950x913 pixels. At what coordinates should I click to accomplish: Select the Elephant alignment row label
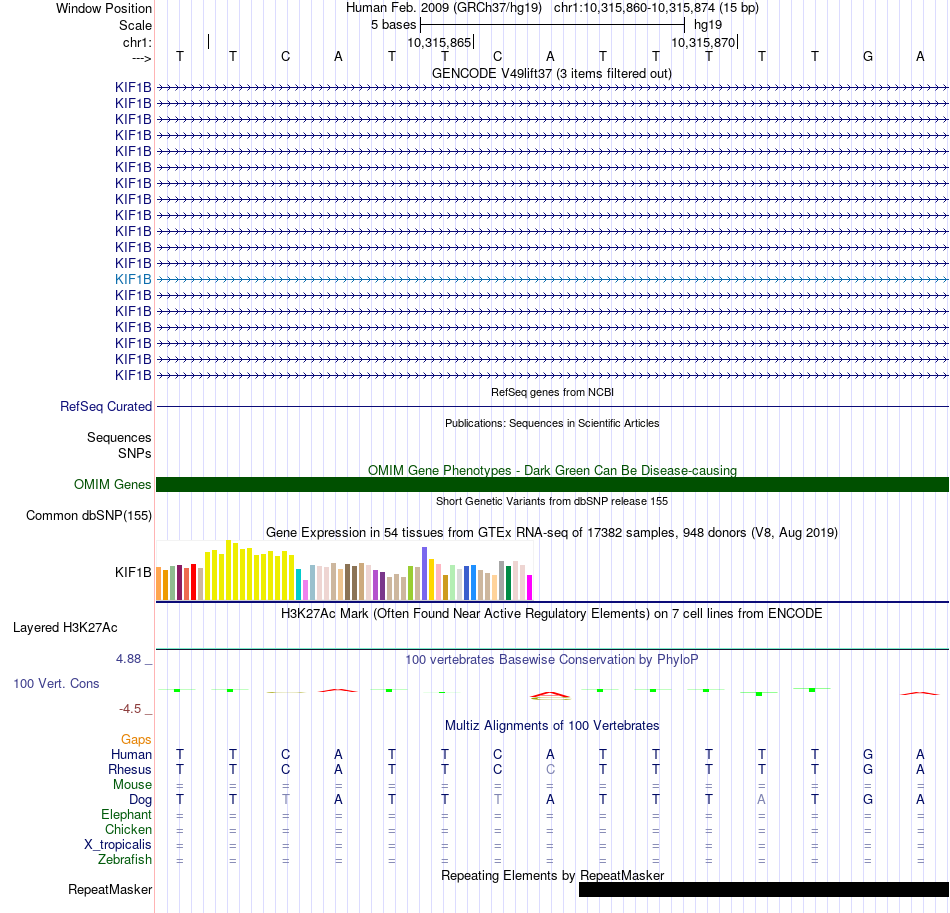click(126, 814)
